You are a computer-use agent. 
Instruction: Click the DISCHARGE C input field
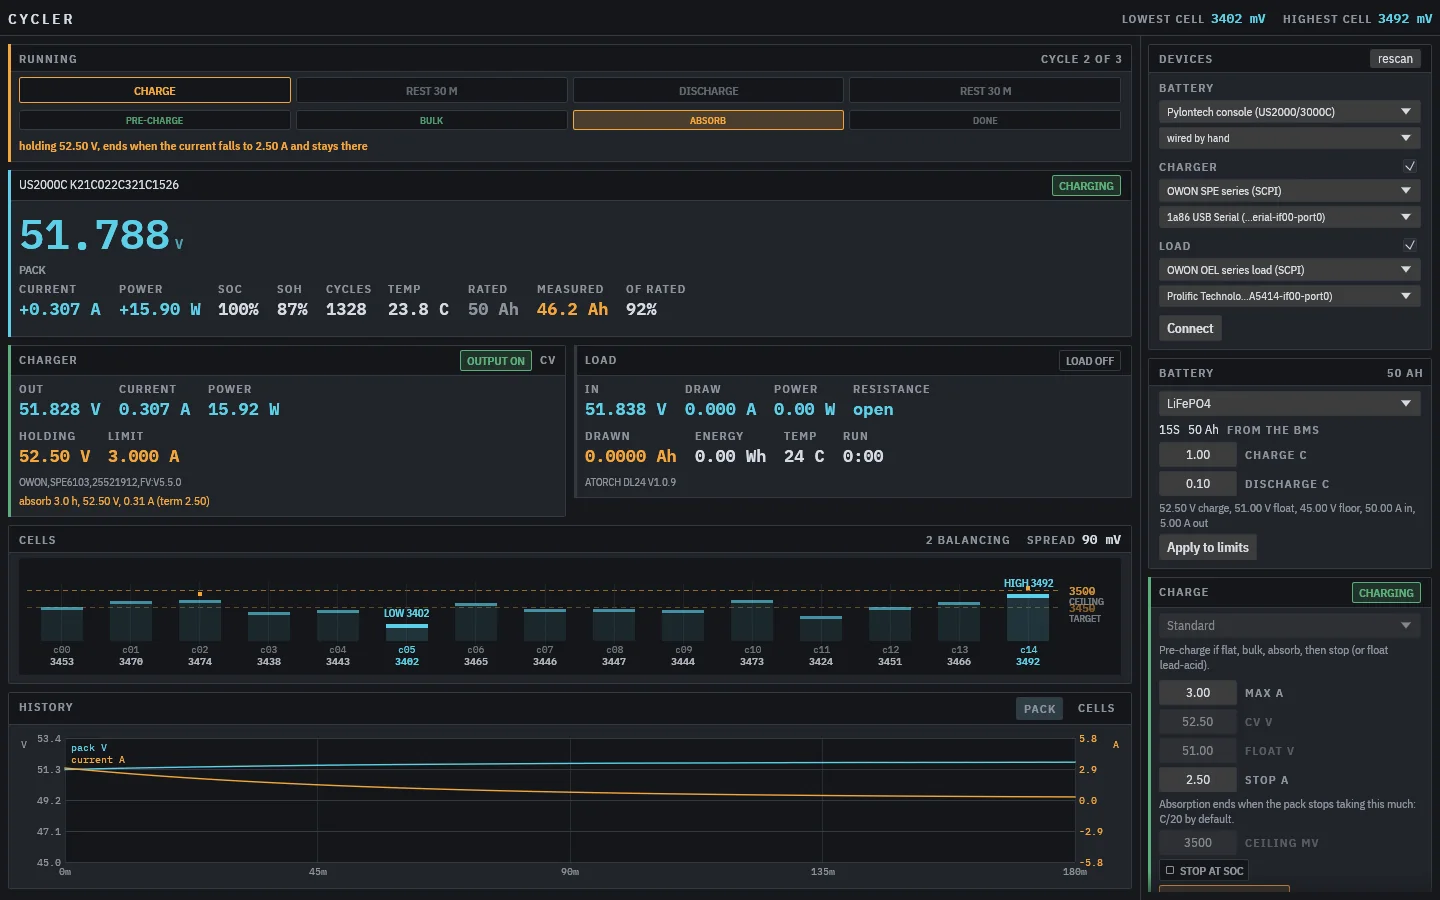[x=1198, y=484]
